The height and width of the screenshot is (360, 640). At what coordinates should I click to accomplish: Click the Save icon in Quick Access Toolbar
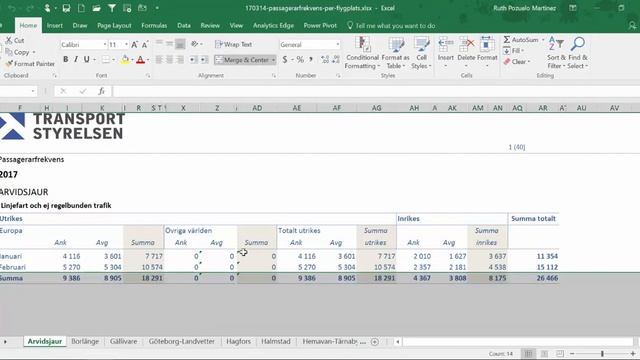coord(66,8)
